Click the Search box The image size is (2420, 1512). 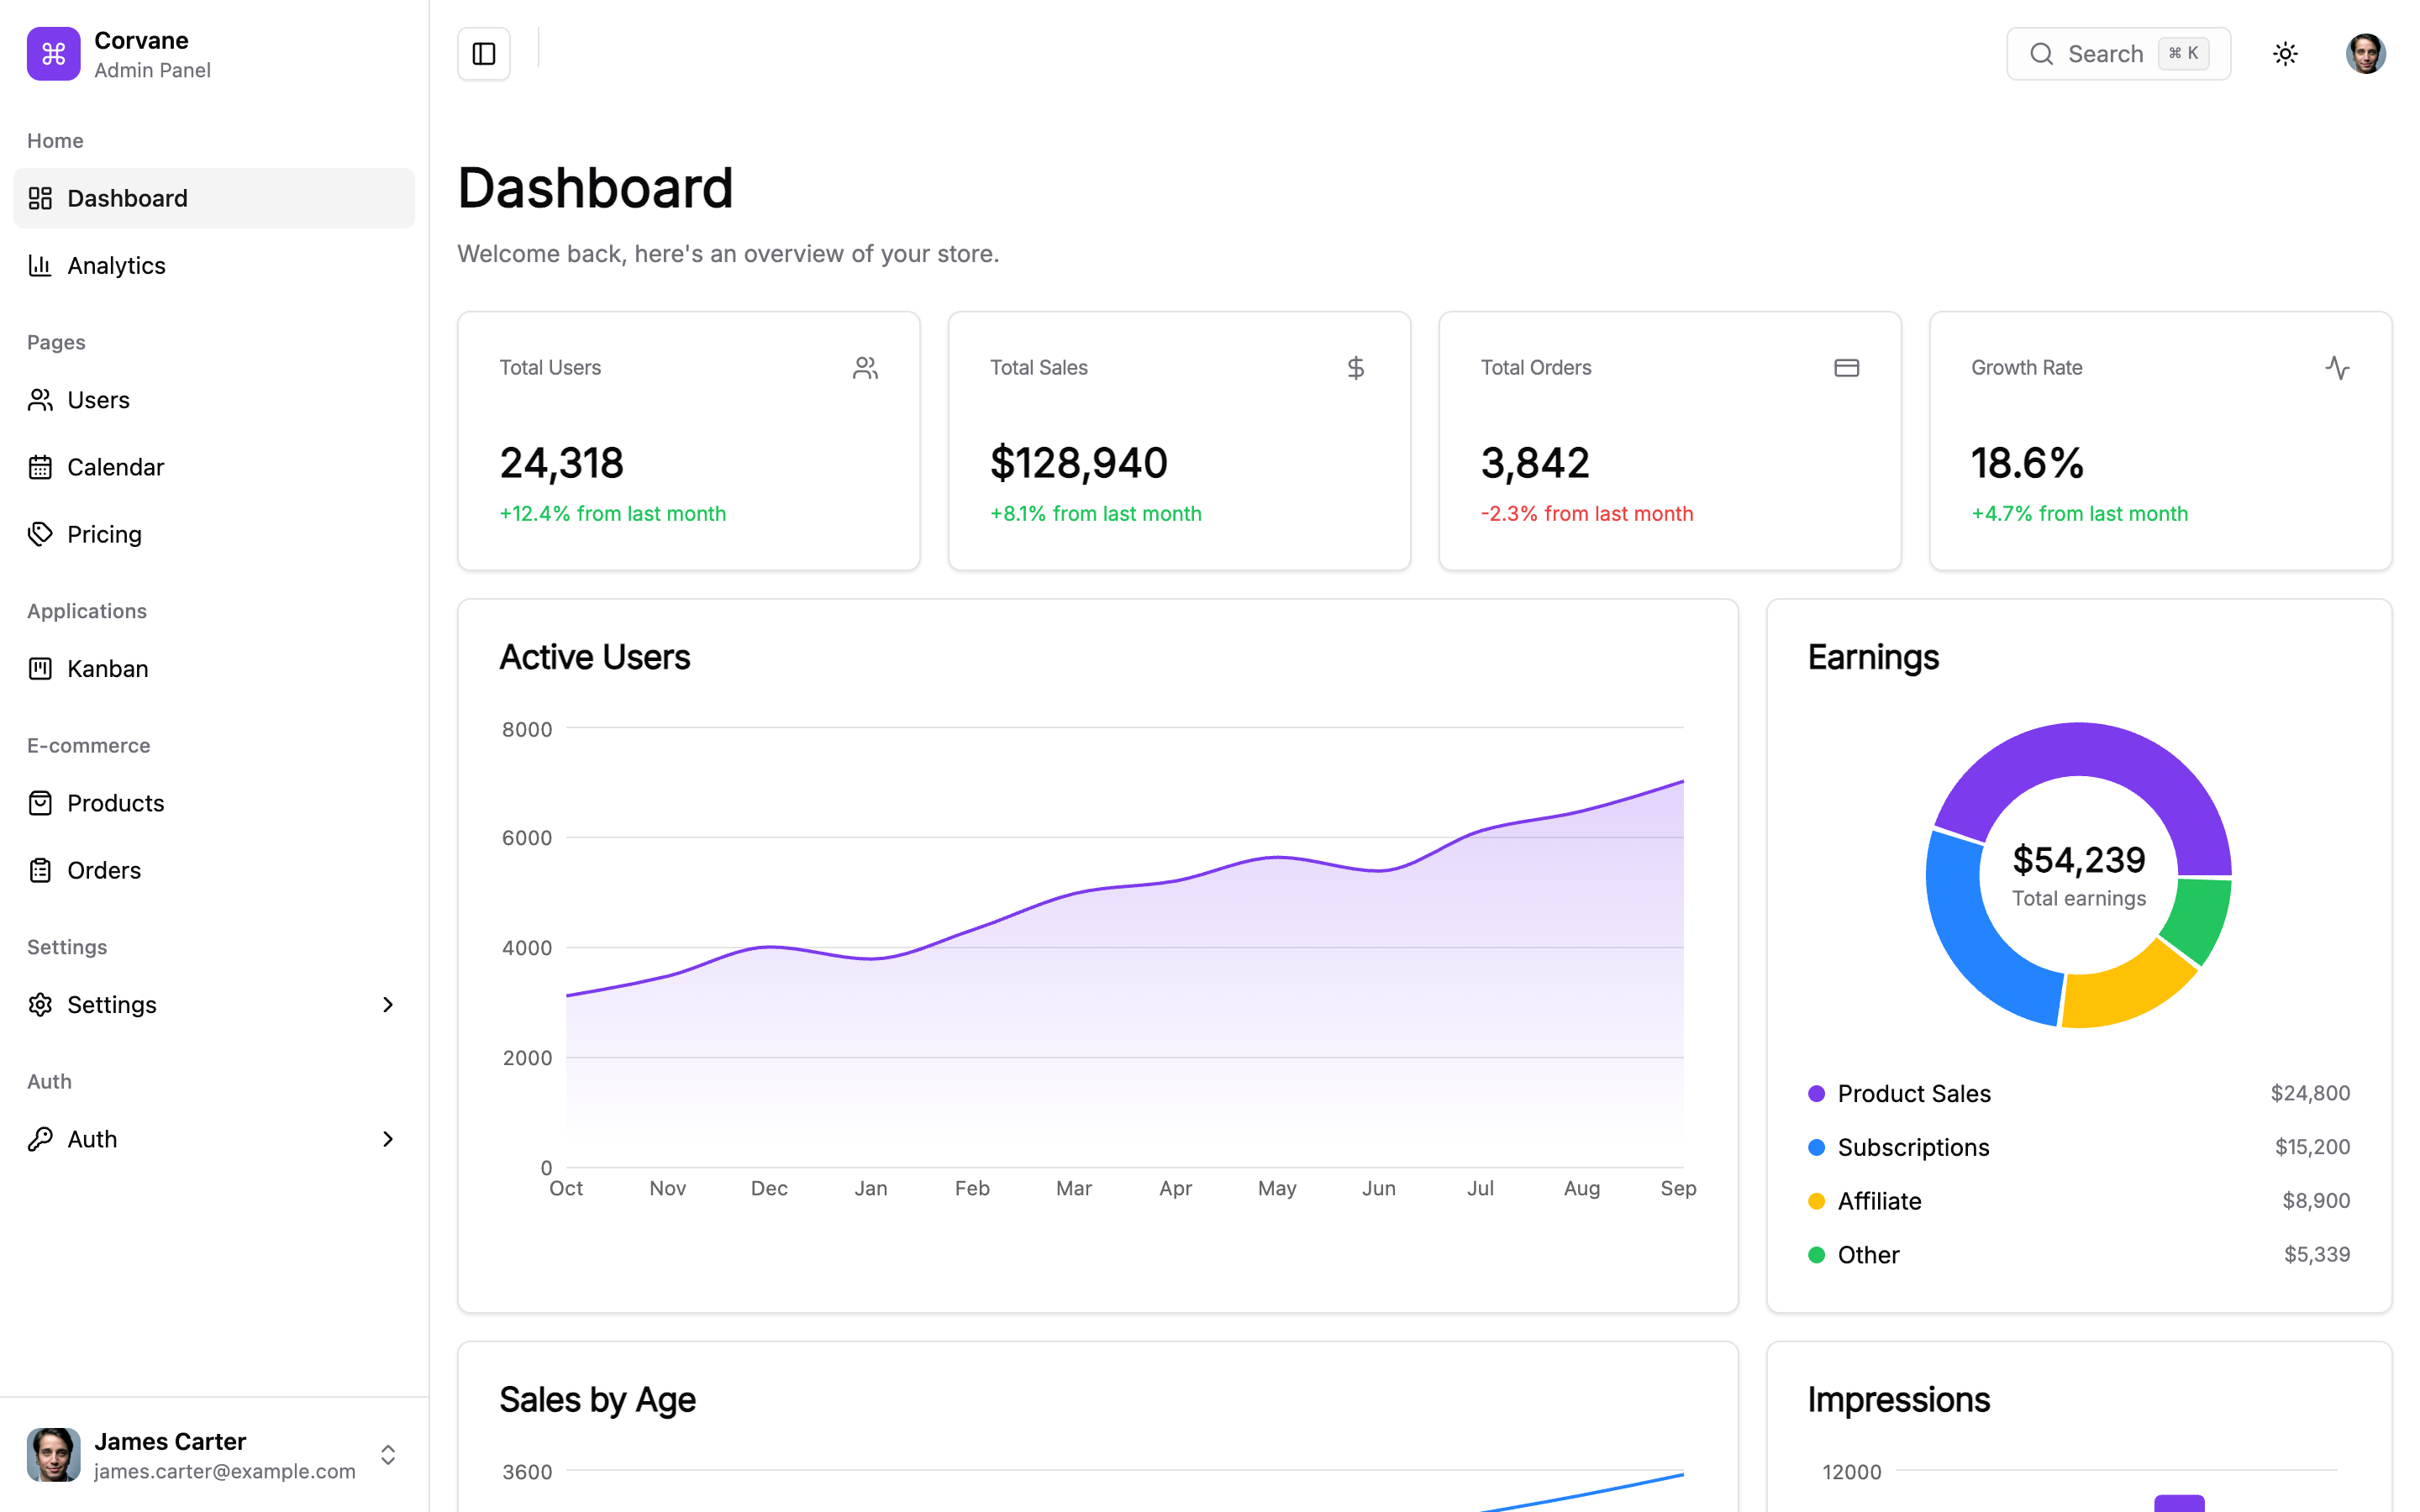2118,54
